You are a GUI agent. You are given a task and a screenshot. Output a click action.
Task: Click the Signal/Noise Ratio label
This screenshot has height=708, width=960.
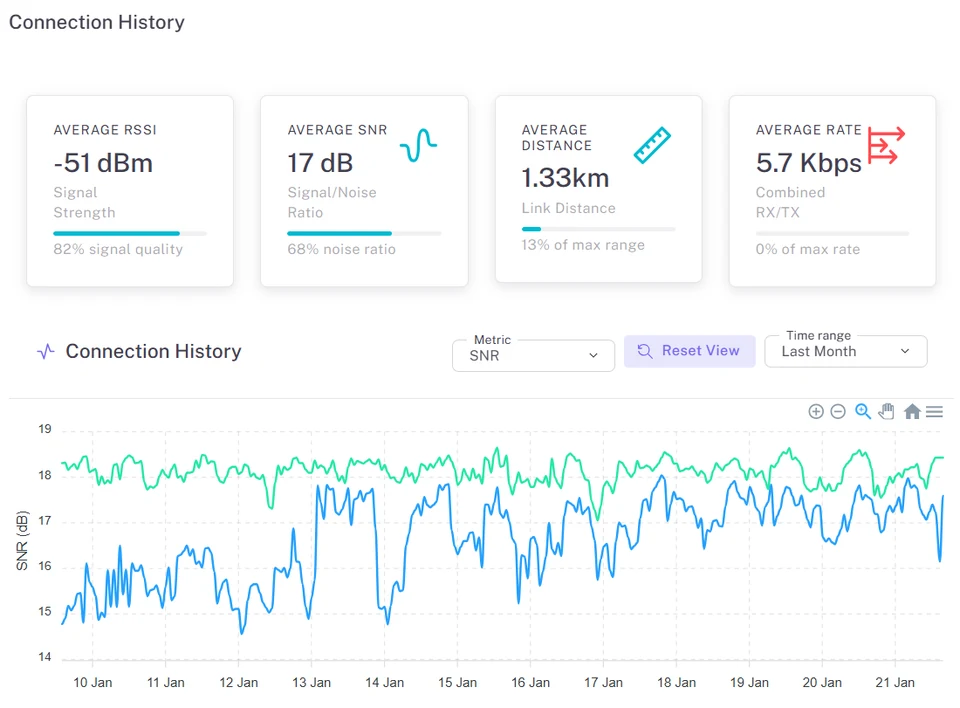pyautogui.click(x=332, y=202)
